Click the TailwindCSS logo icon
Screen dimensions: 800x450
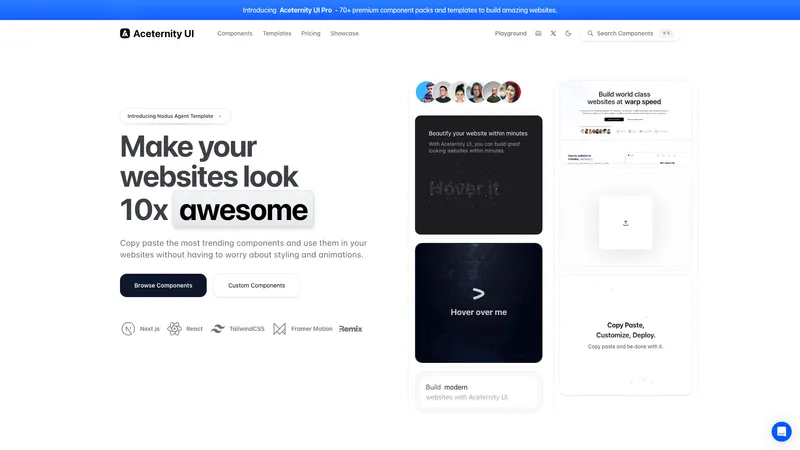coord(218,329)
